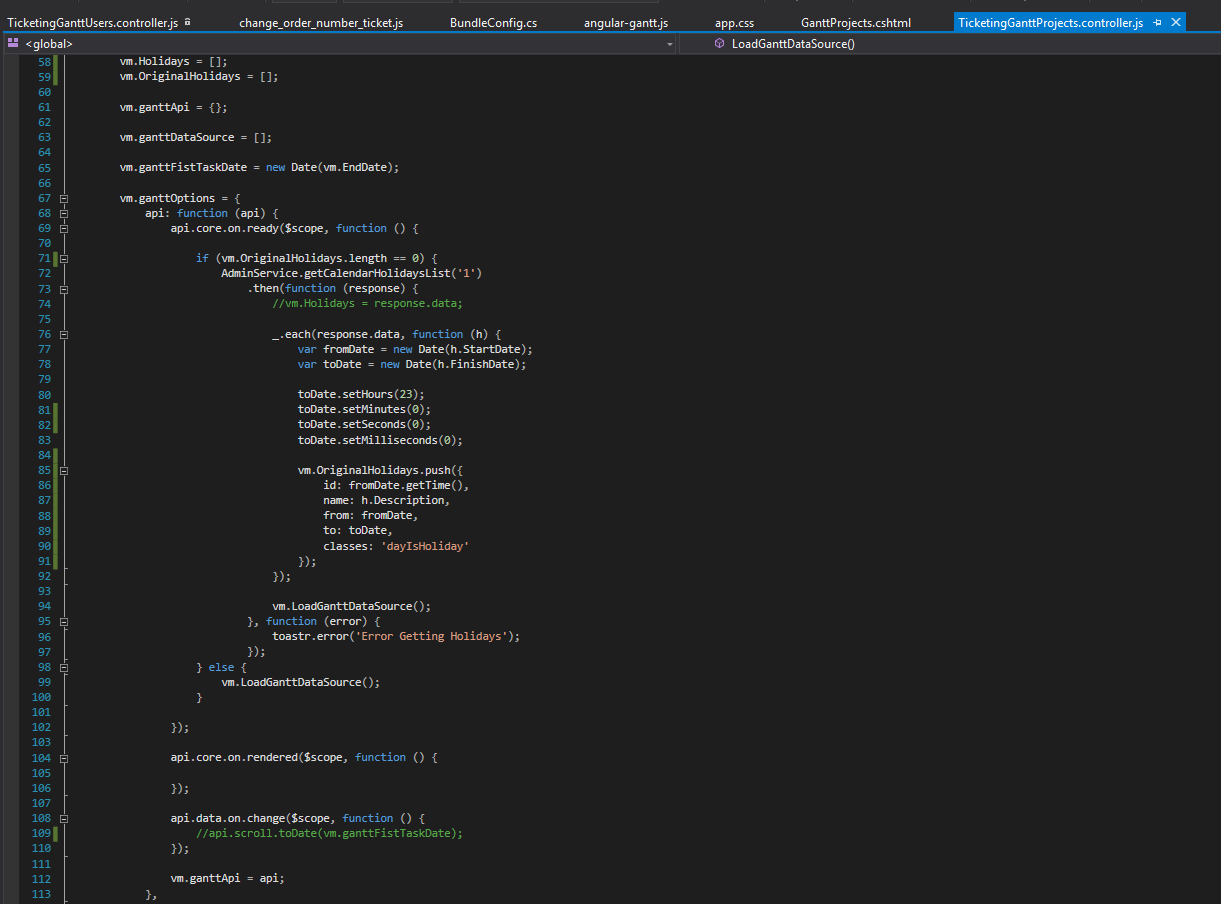Viewport: 1221px width, 904px height.
Task: Collapse the .then callback at line 73
Action: coord(62,288)
